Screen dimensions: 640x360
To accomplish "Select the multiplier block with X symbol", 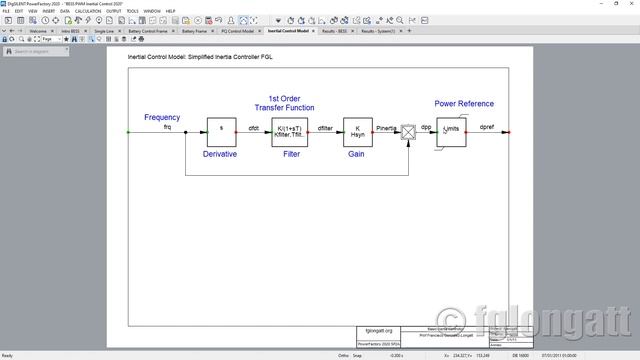I will tap(408, 132).
